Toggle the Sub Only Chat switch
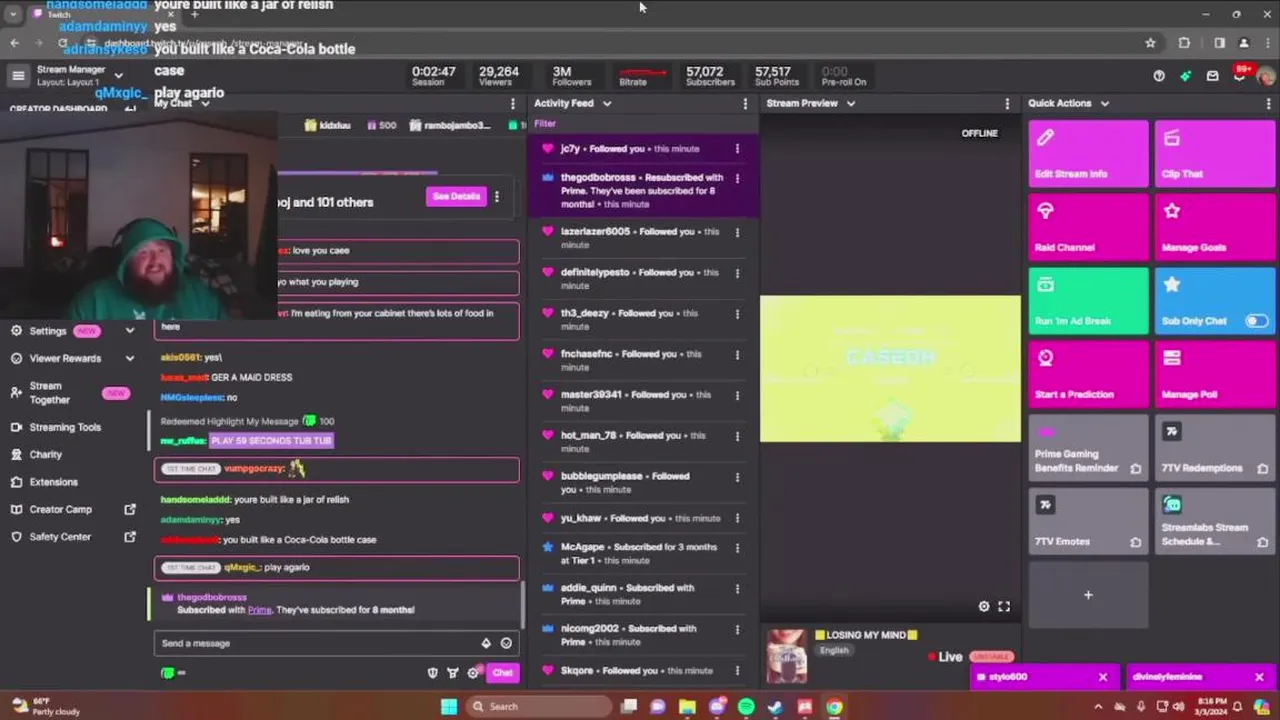Screen dimensions: 1280x720 pyautogui.click(x=1256, y=321)
